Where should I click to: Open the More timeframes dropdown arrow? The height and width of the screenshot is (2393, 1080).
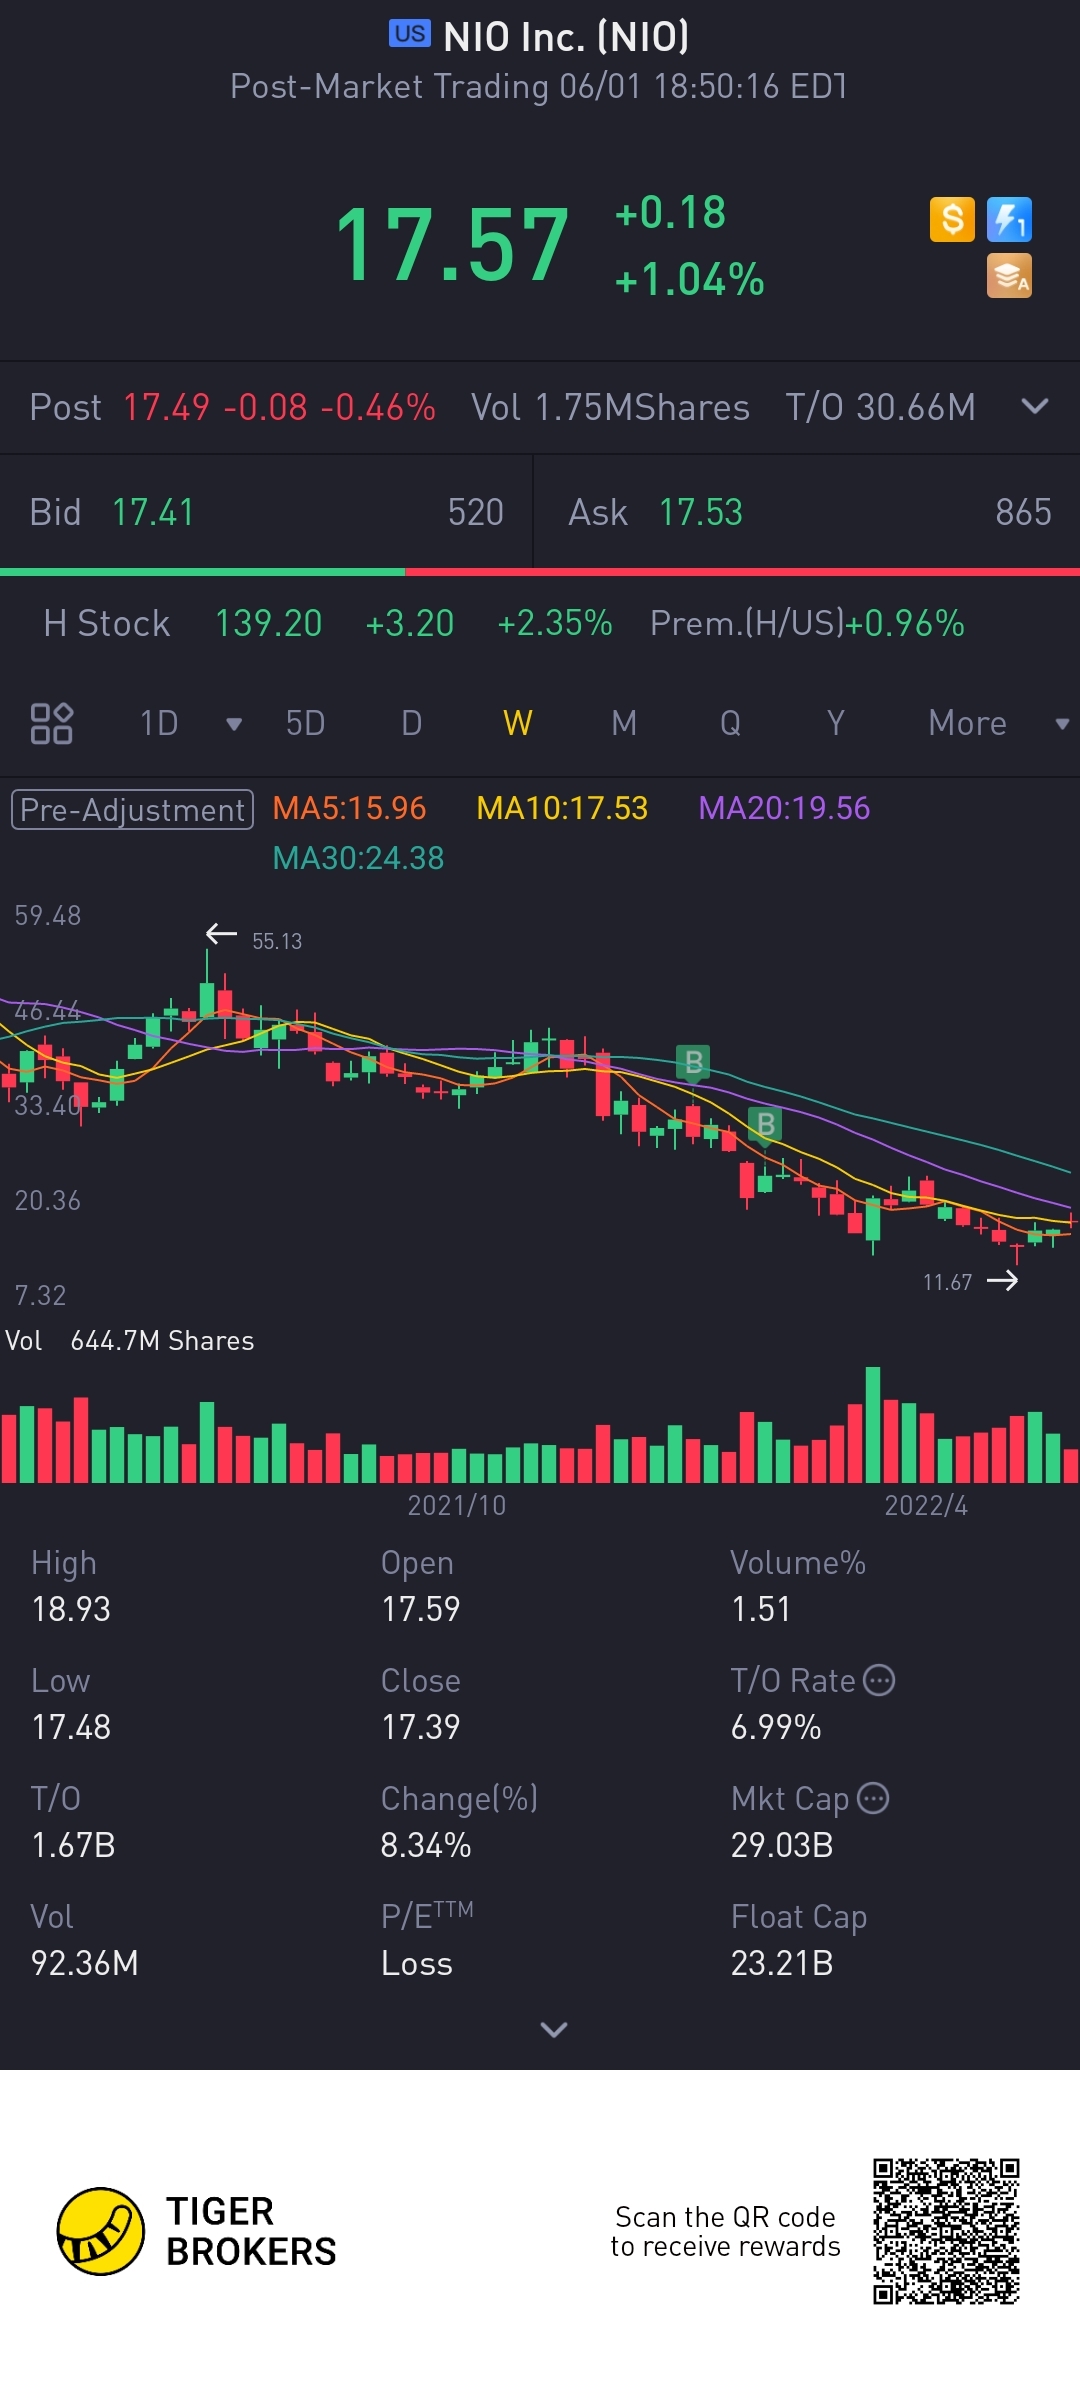pyautogui.click(x=1062, y=724)
